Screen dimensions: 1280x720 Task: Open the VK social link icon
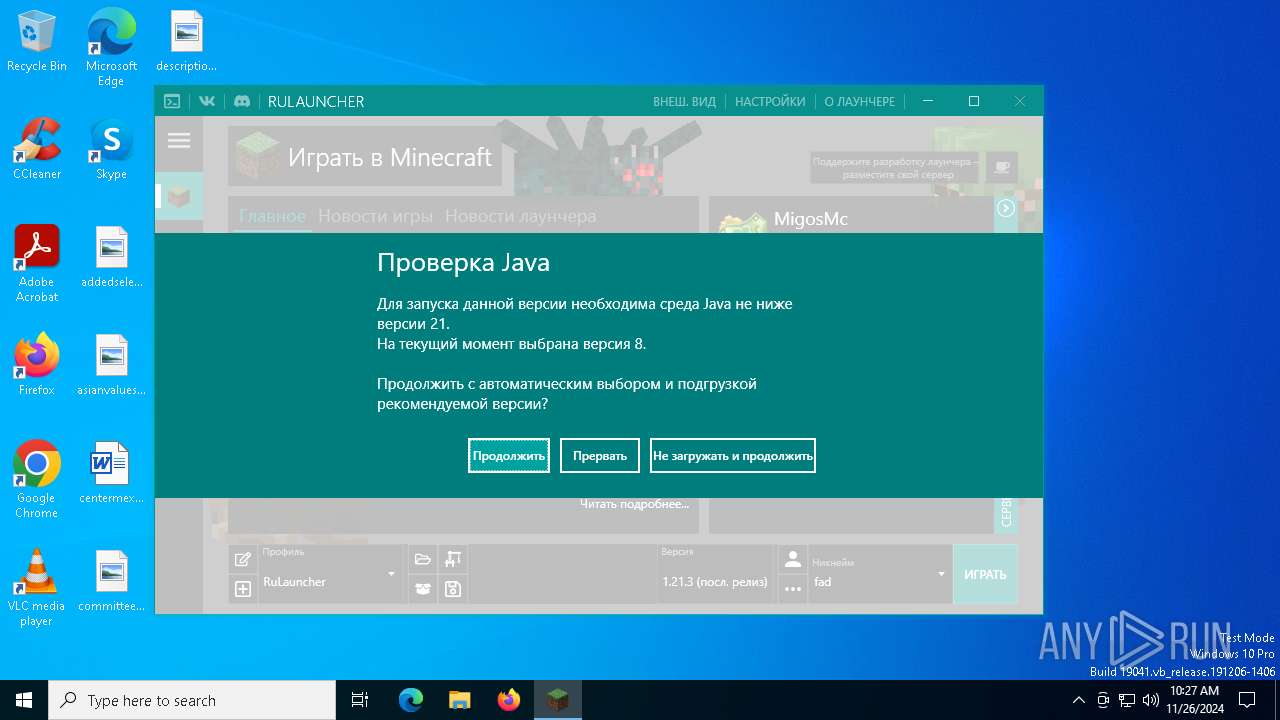(207, 101)
